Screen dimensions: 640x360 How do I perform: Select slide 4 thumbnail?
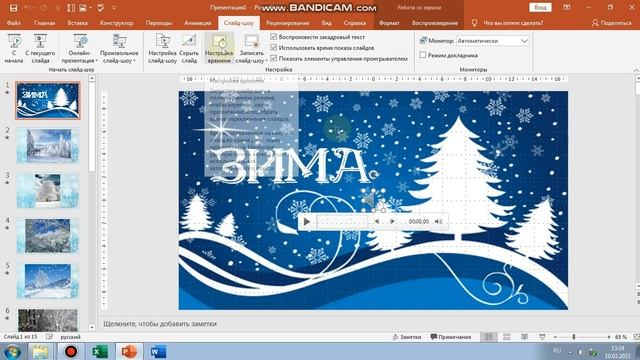[48, 236]
